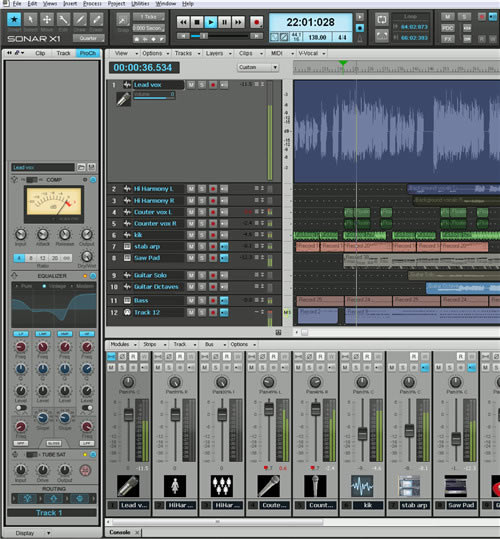Solo the Saw Pad track
500x539 pixels.
click(202, 258)
